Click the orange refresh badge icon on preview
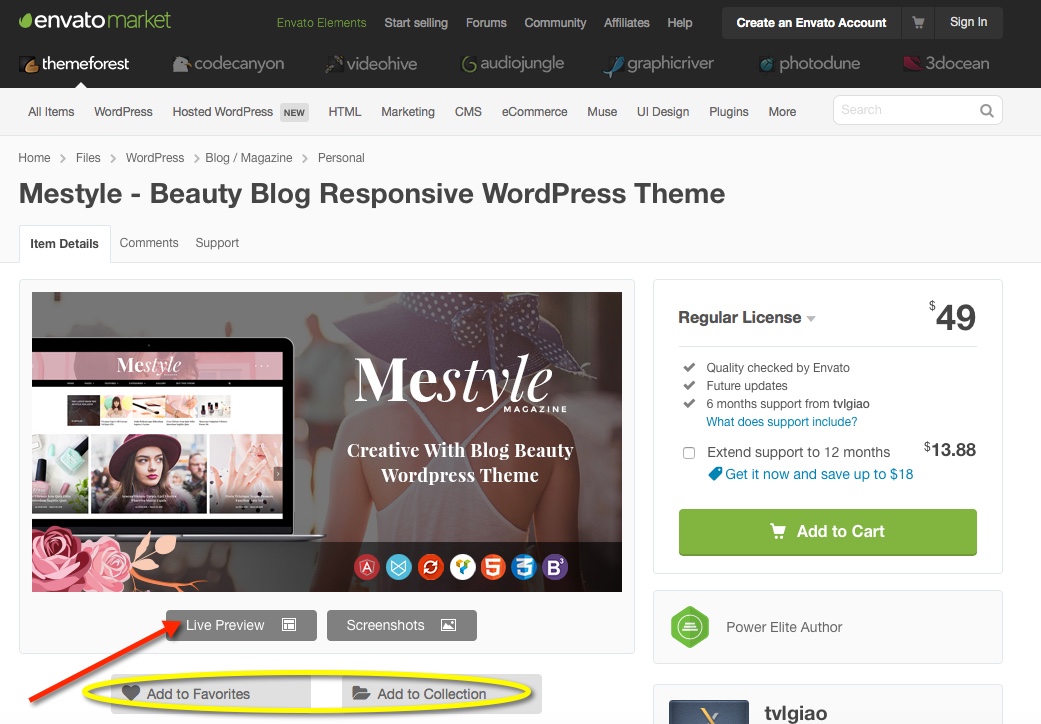Image resolution: width=1041 pixels, height=724 pixels. click(x=430, y=567)
